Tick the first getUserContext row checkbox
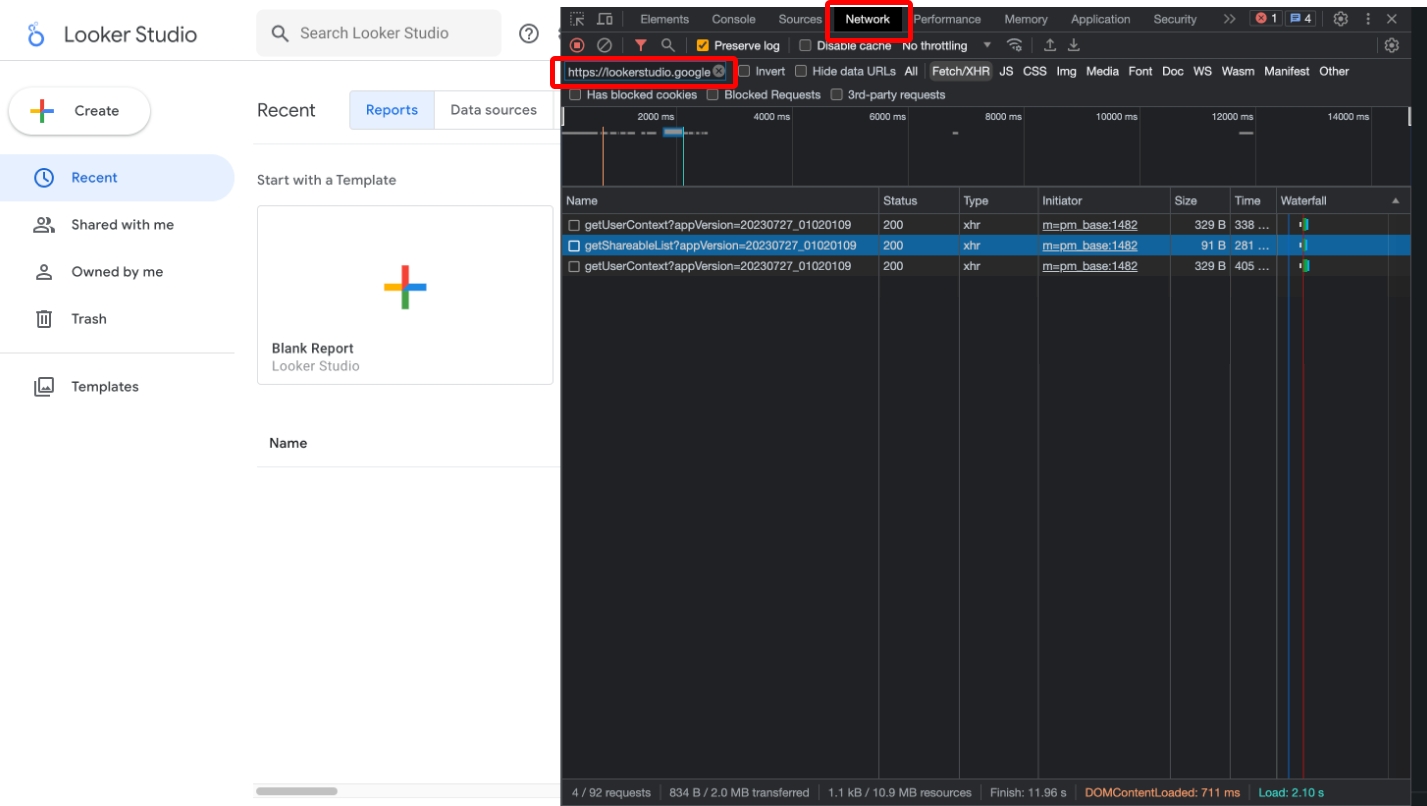The width and height of the screenshot is (1427, 806). pos(574,225)
